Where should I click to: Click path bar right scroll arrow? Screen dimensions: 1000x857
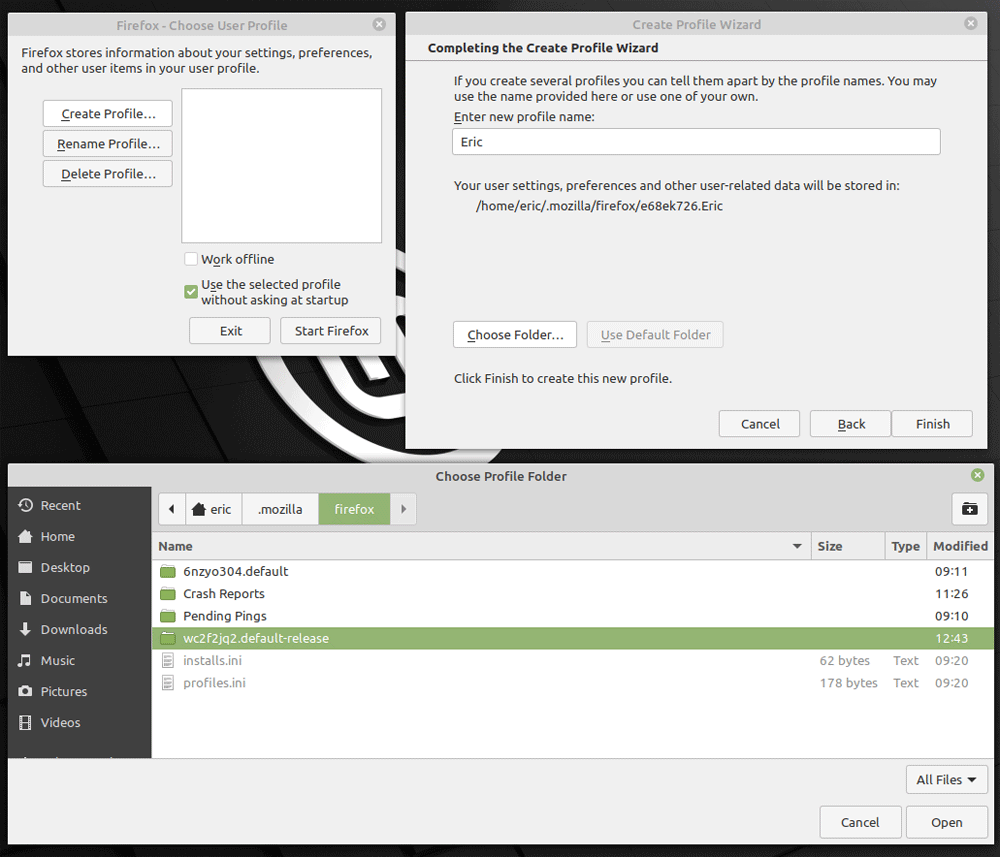coord(403,509)
